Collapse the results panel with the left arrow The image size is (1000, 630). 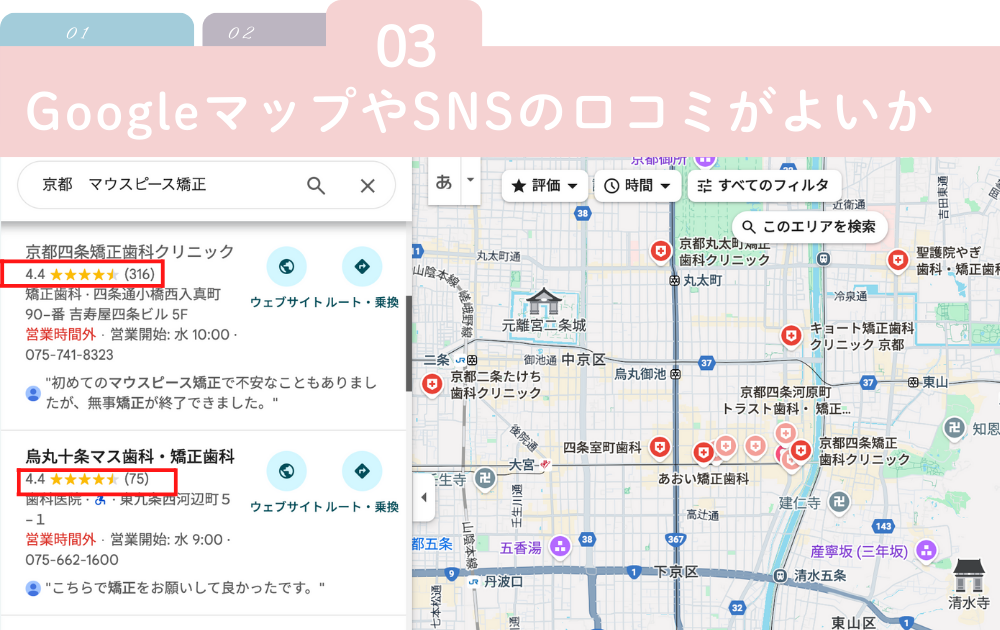(424, 499)
